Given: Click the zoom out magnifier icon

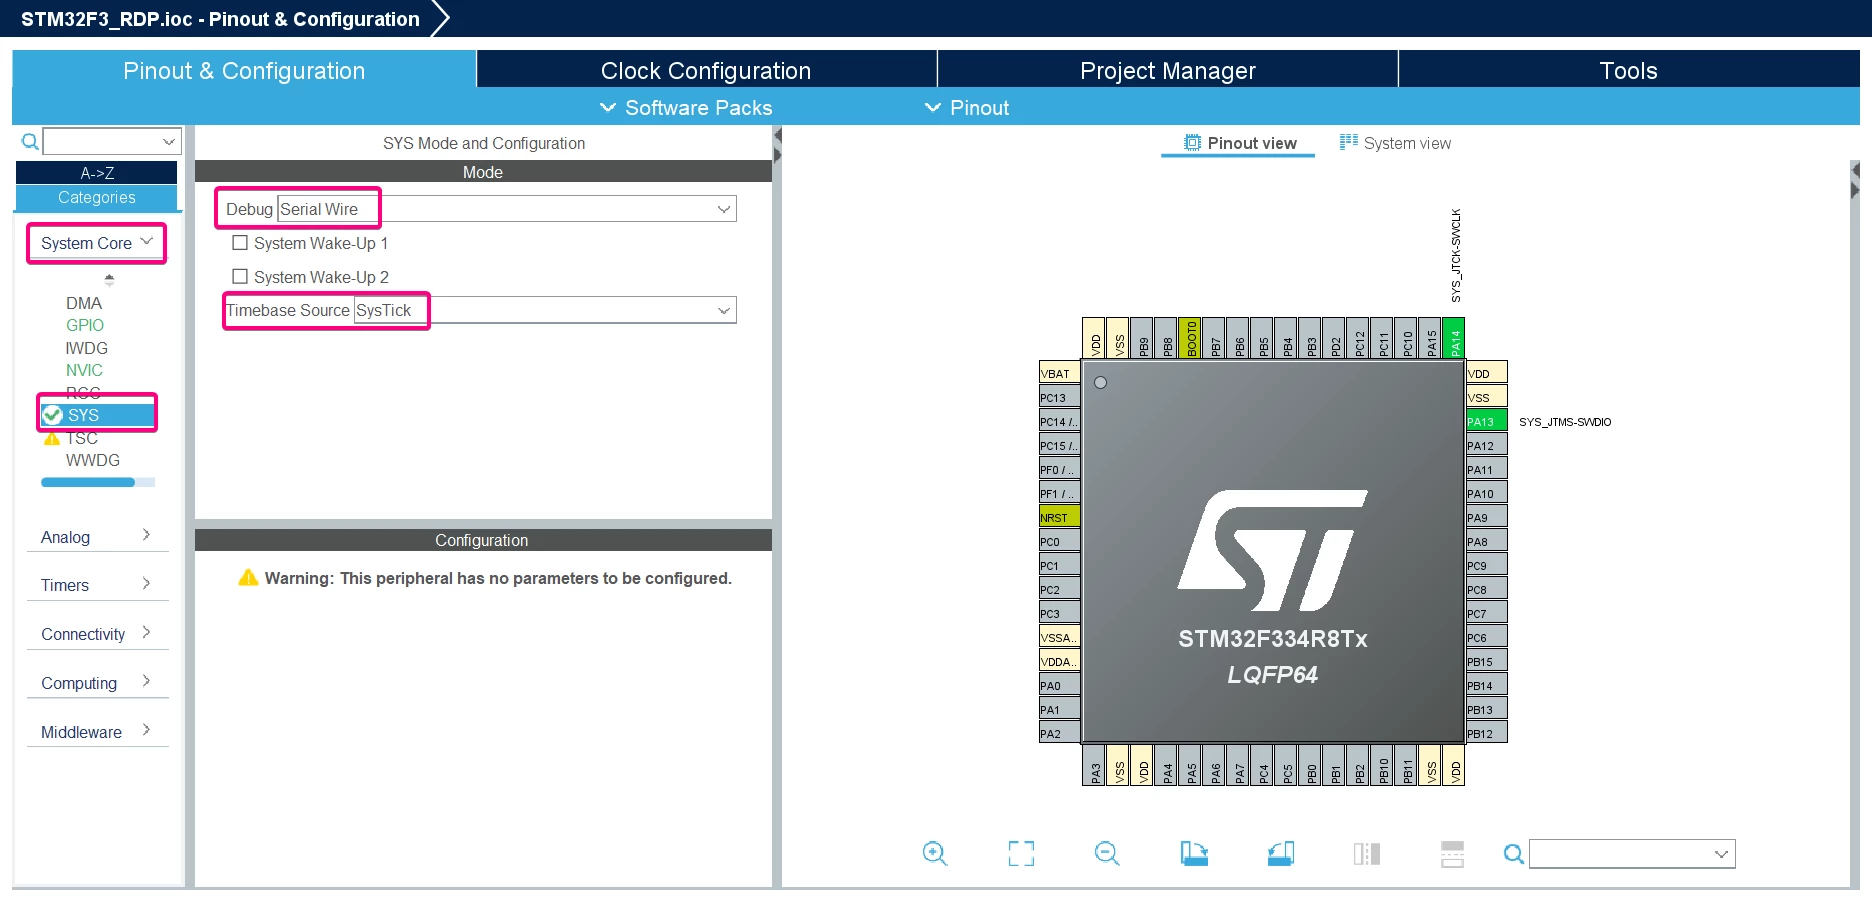Looking at the screenshot, I should point(1107,853).
